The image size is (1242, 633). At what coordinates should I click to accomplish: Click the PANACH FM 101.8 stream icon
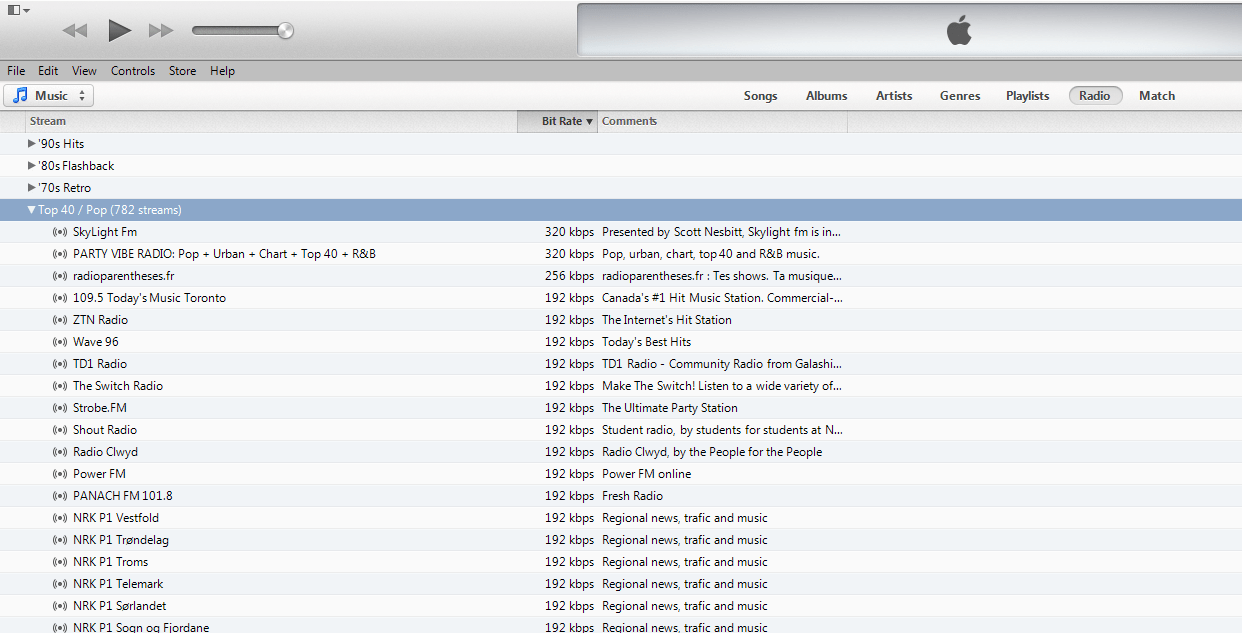60,496
